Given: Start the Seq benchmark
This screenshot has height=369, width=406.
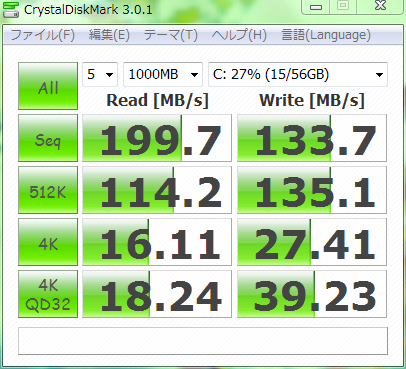Looking at the screenshot, I should pos(48,138).
